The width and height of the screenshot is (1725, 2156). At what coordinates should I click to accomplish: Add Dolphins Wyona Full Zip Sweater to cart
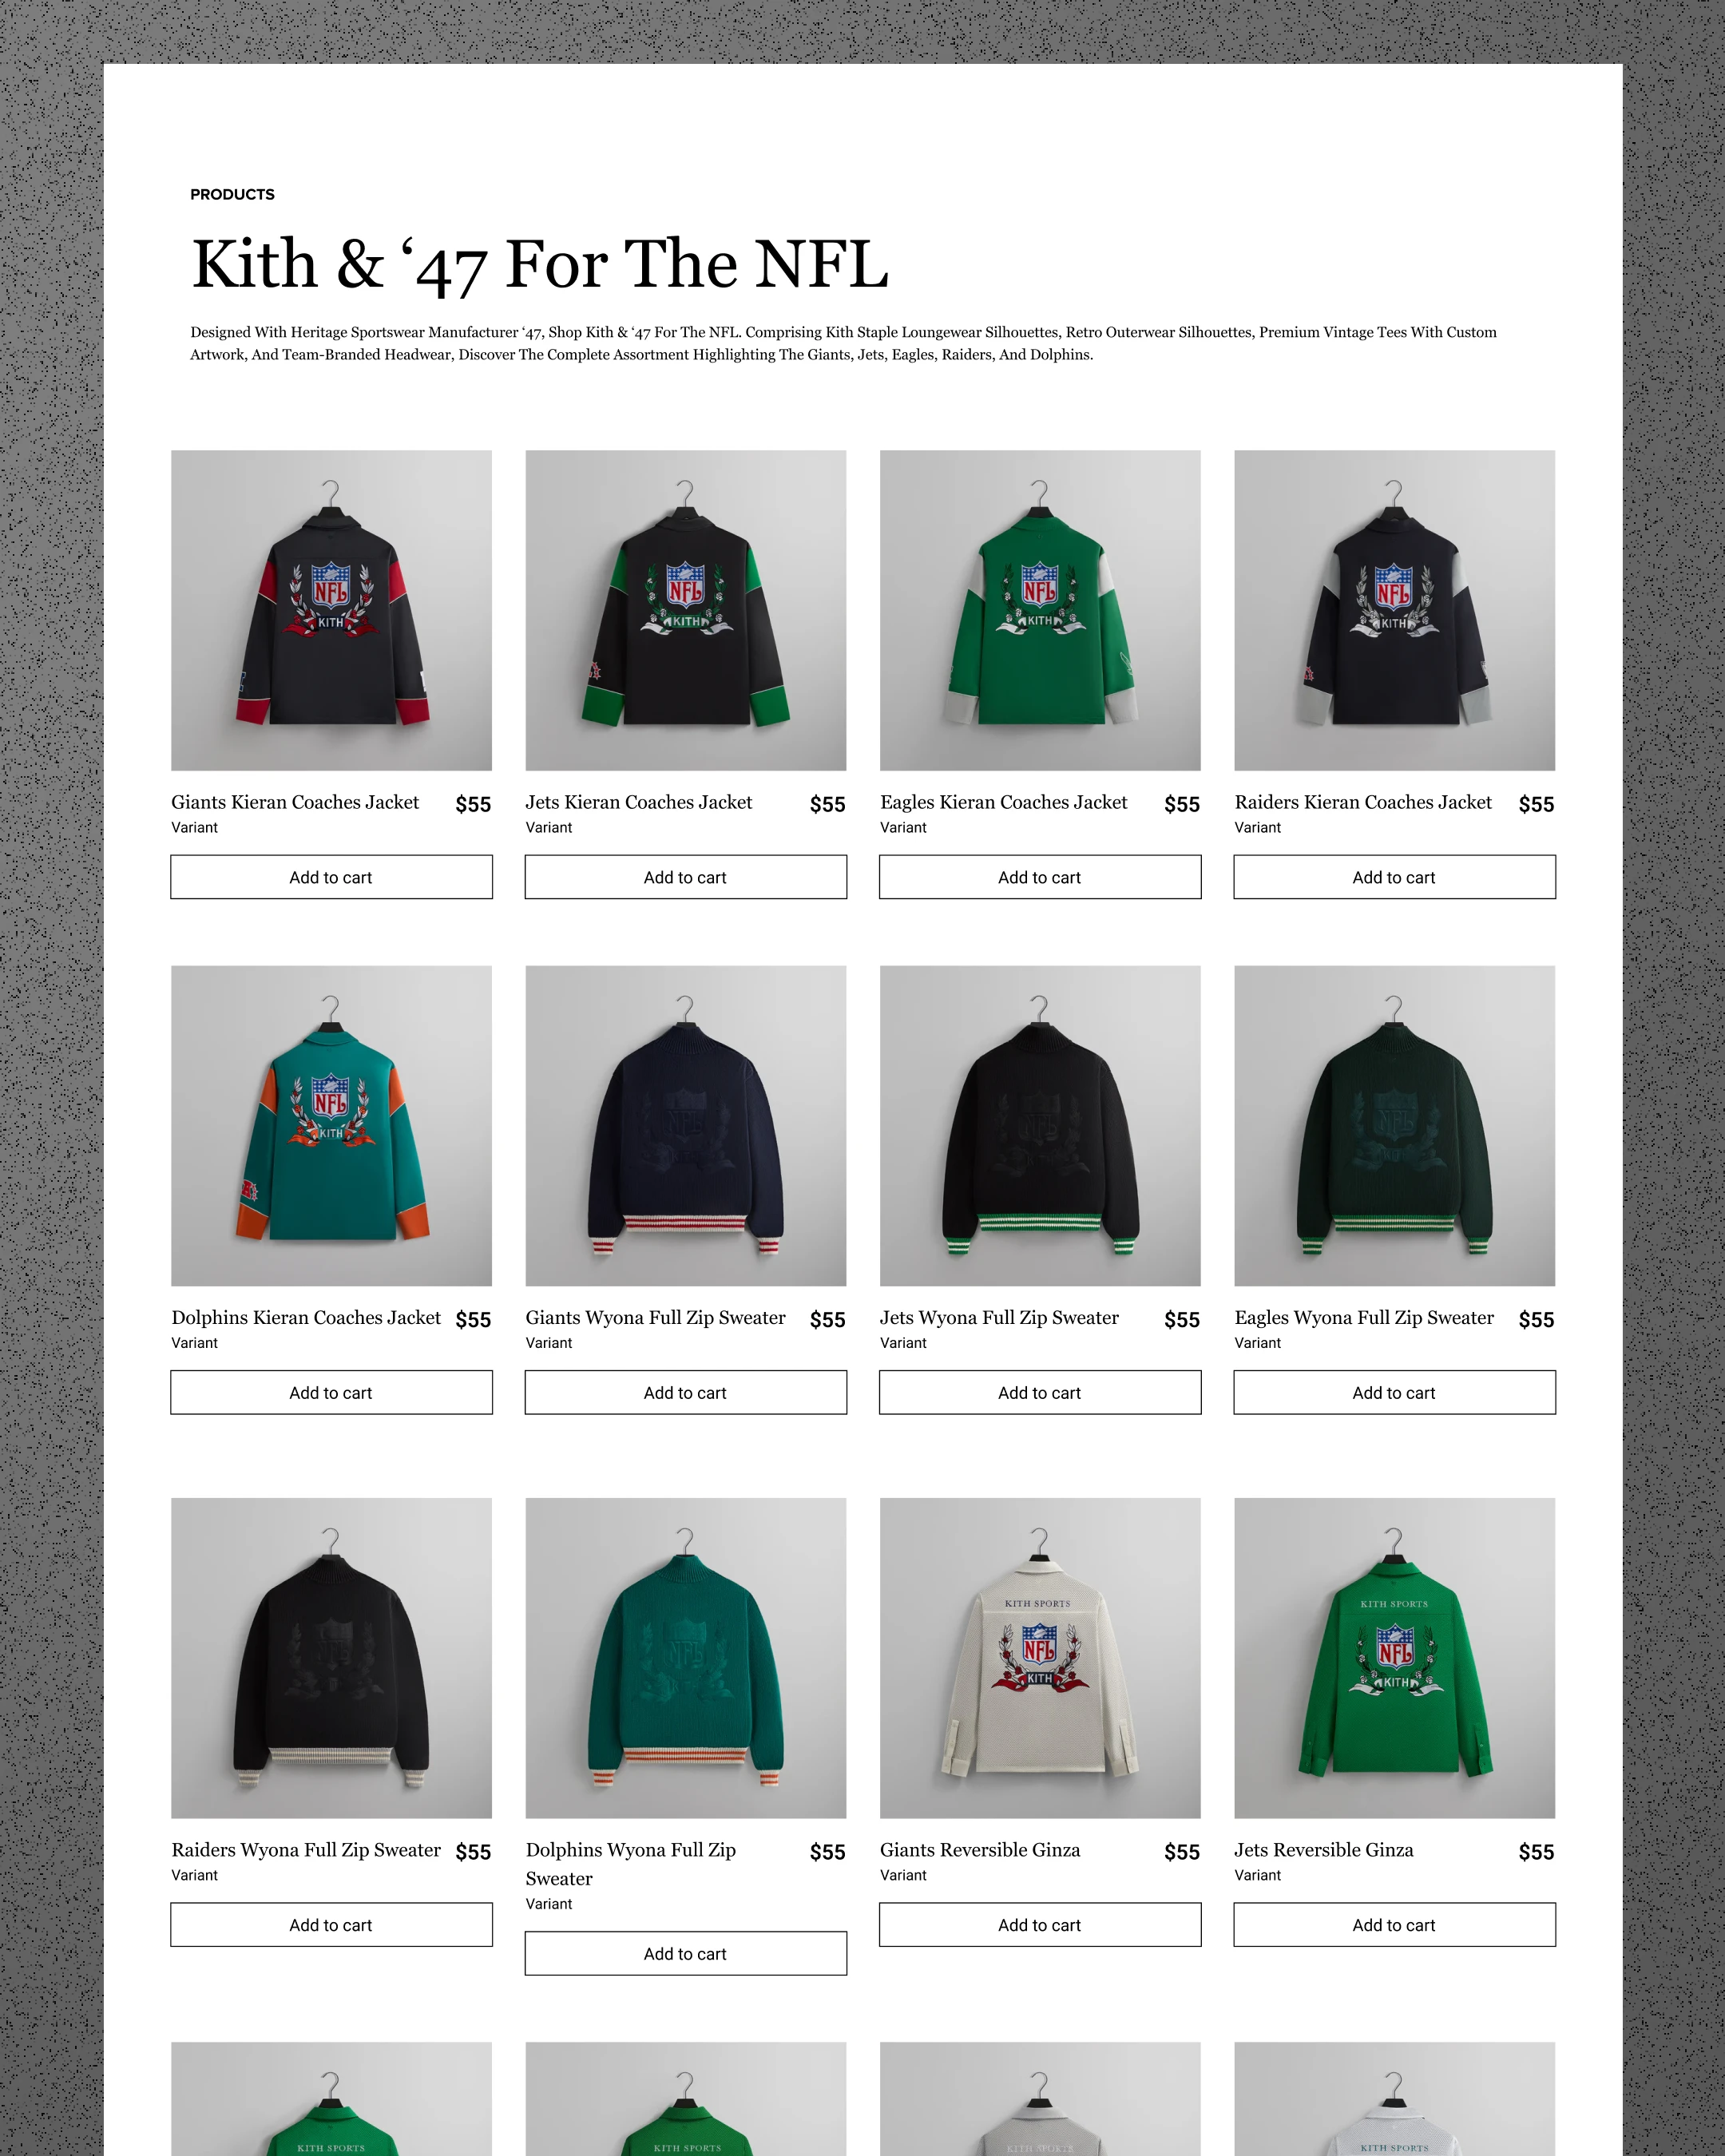point(685,1953)
